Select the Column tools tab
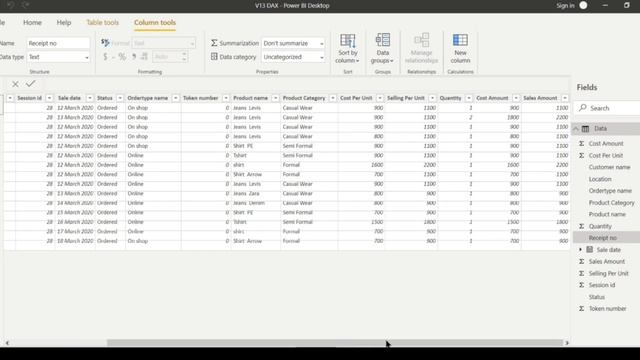The height and width of the screenshot is (360, 640). click(x=155, y=22)
